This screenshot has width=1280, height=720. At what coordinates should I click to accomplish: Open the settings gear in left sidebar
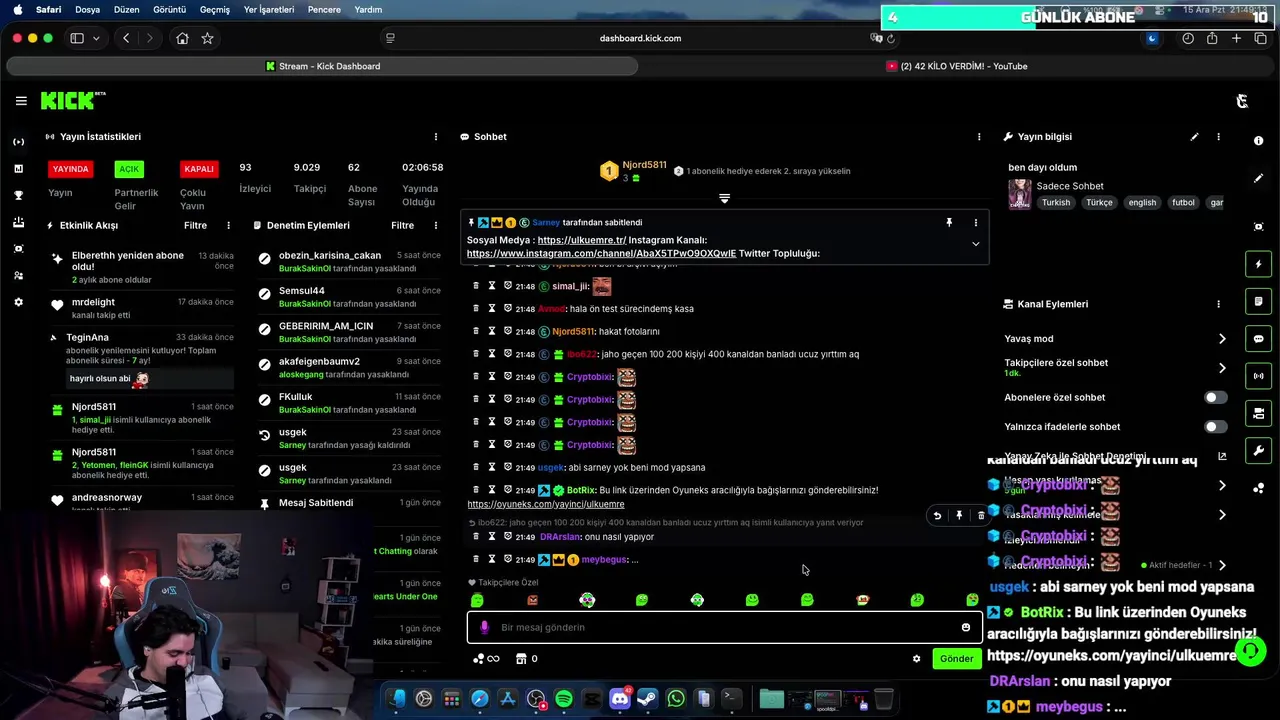point(18,302)
